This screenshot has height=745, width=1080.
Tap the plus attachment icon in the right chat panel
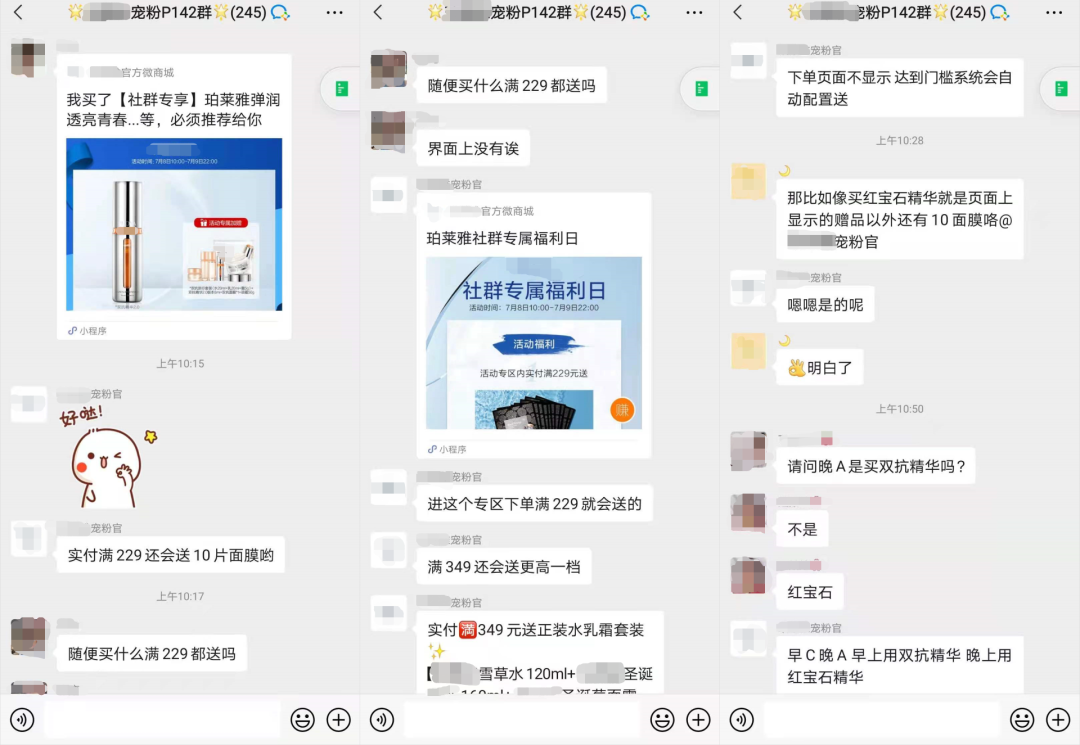pos(1057,719)
